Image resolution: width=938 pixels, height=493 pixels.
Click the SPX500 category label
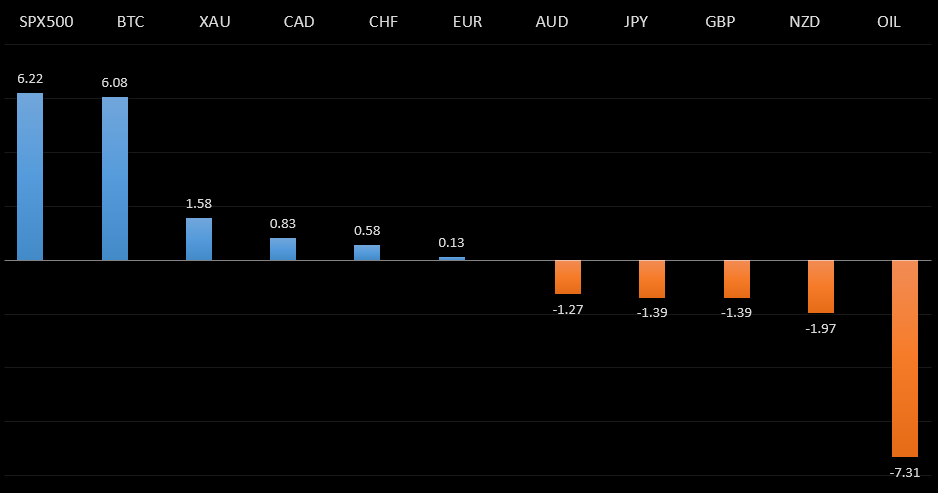tap(47, 21)
